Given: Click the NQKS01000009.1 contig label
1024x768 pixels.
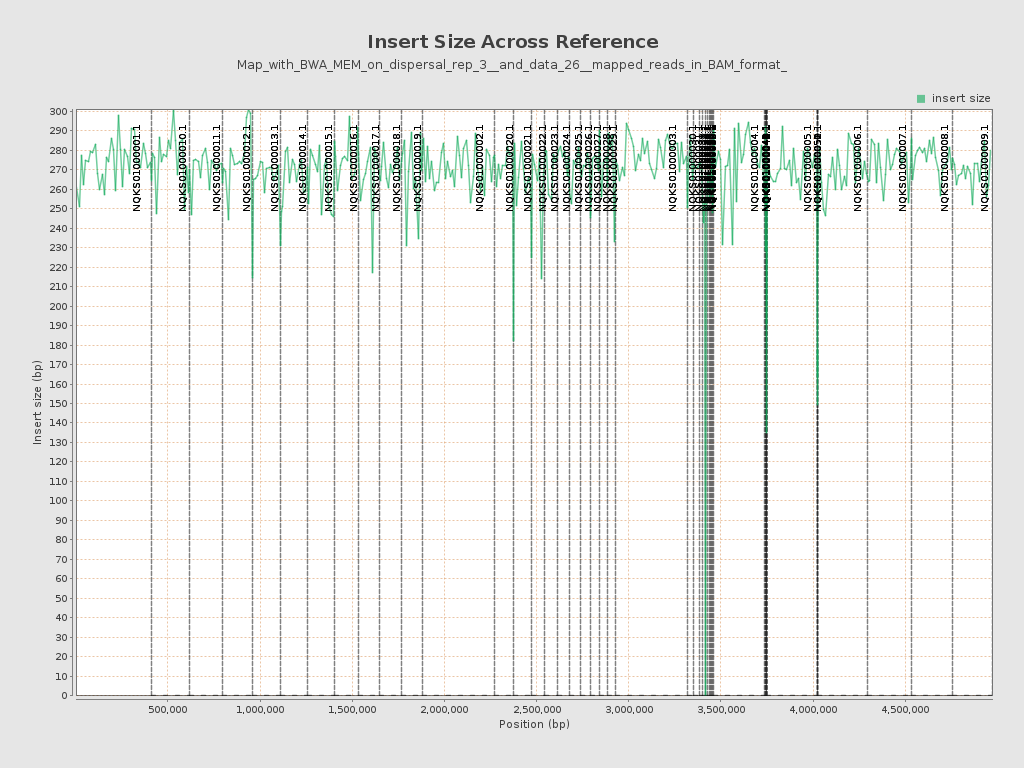Looking at the screenshot, I should 985,167.
